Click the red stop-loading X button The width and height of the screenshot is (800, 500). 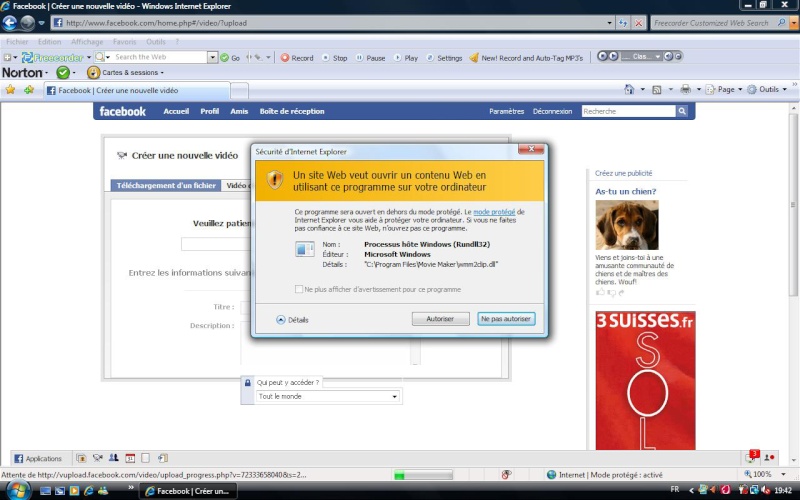point(638,23)
